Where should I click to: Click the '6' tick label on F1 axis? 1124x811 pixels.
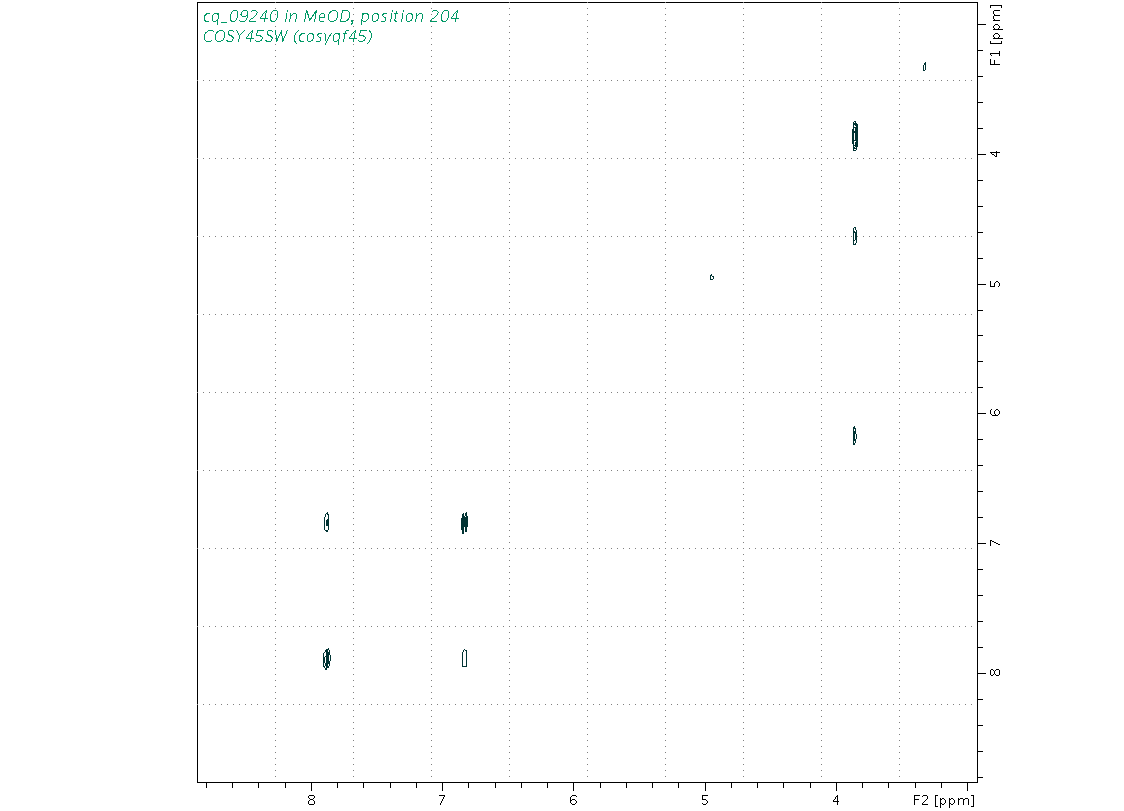(995, 413)
